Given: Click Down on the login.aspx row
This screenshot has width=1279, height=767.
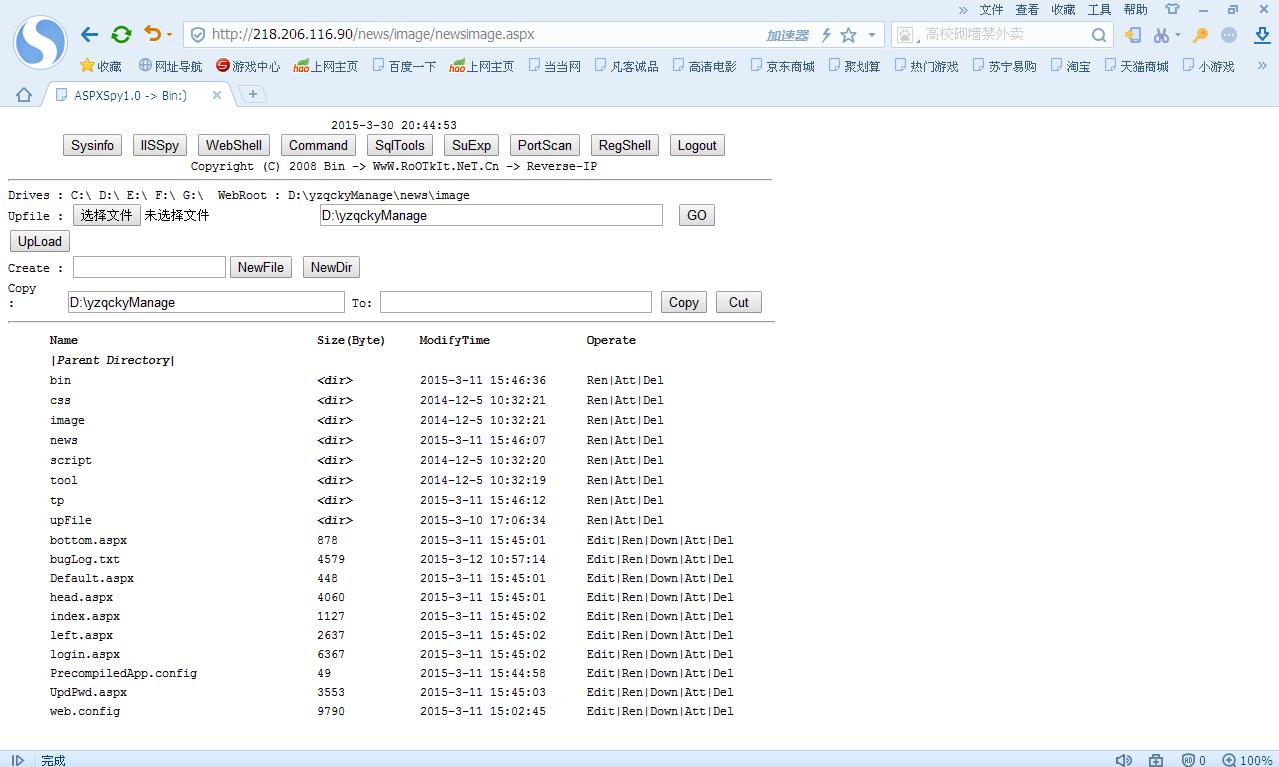Looking at the screenshot, I should 664,654.
